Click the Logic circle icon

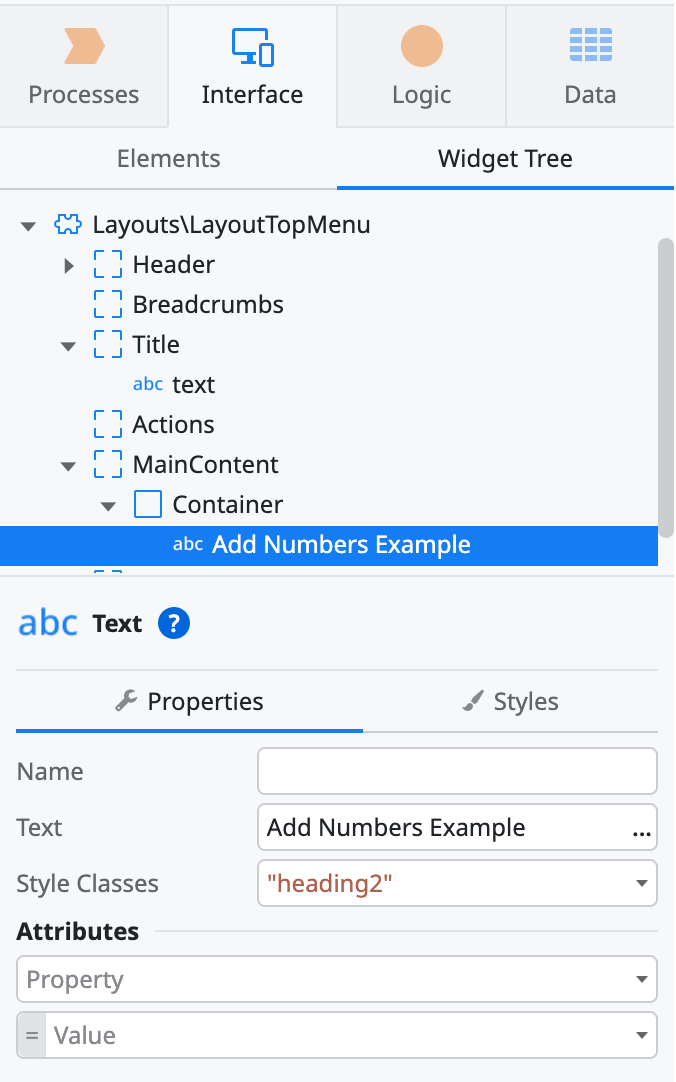pos(421,46)
